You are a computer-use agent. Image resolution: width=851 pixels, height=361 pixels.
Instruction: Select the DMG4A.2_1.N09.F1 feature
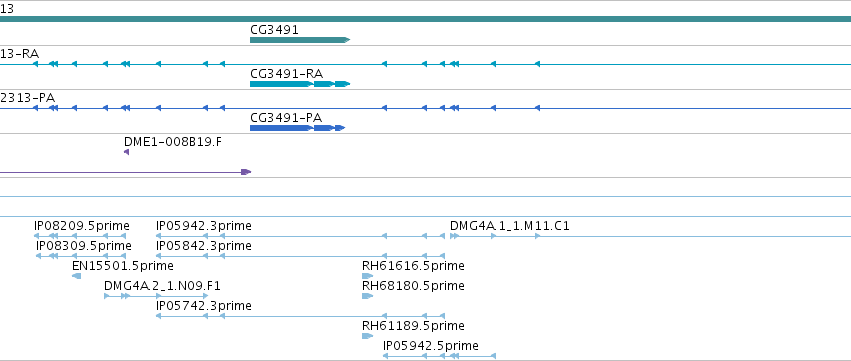point(156,296)
